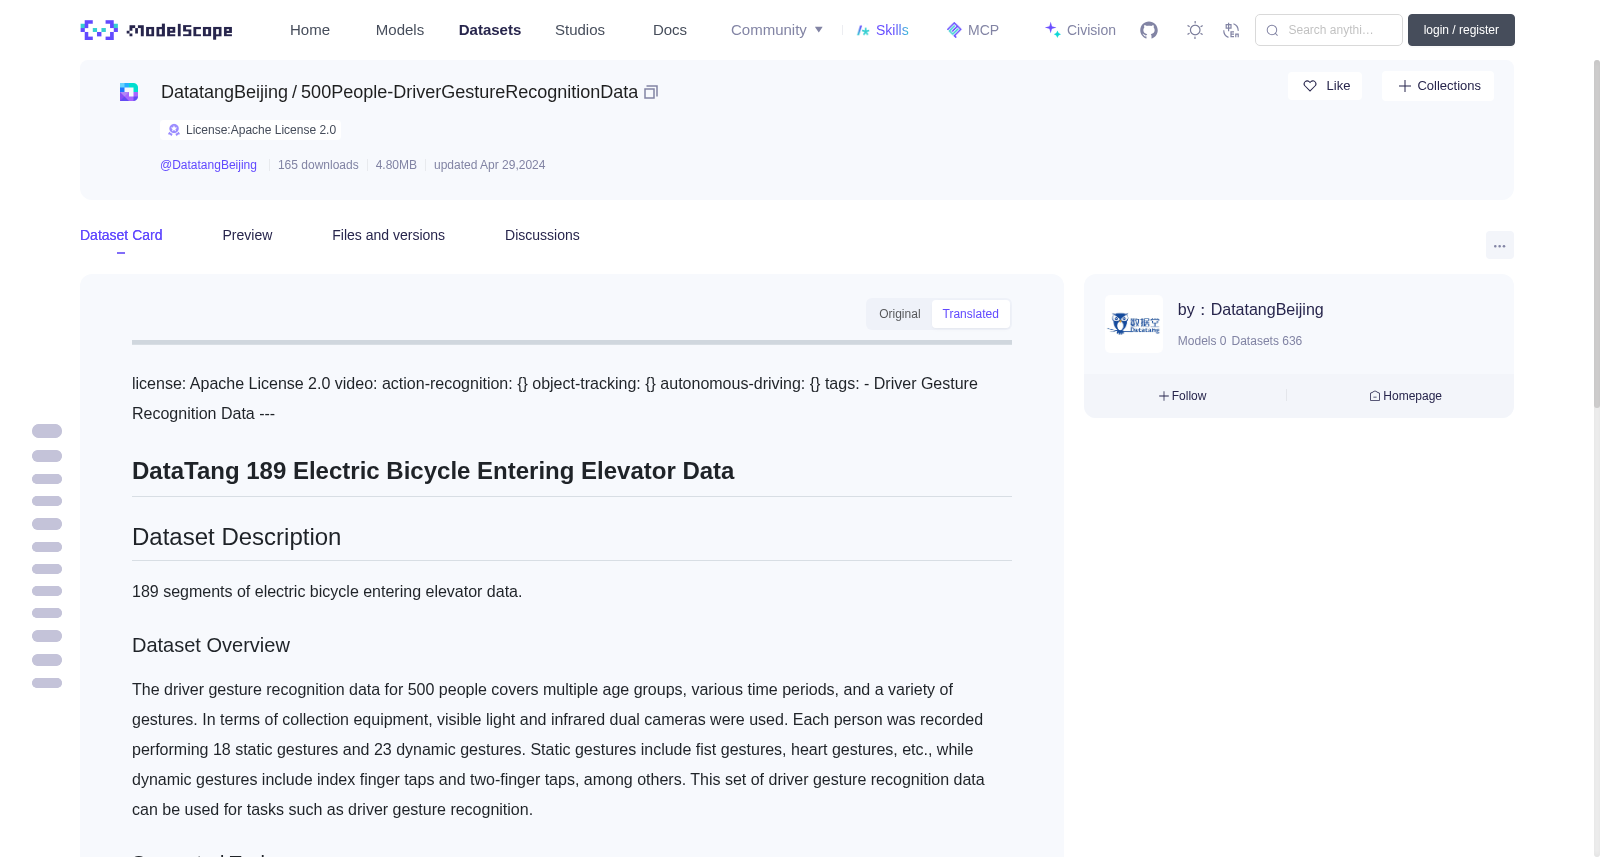
Task: Open the more options ellipsis button
Action: point(1499,245)
